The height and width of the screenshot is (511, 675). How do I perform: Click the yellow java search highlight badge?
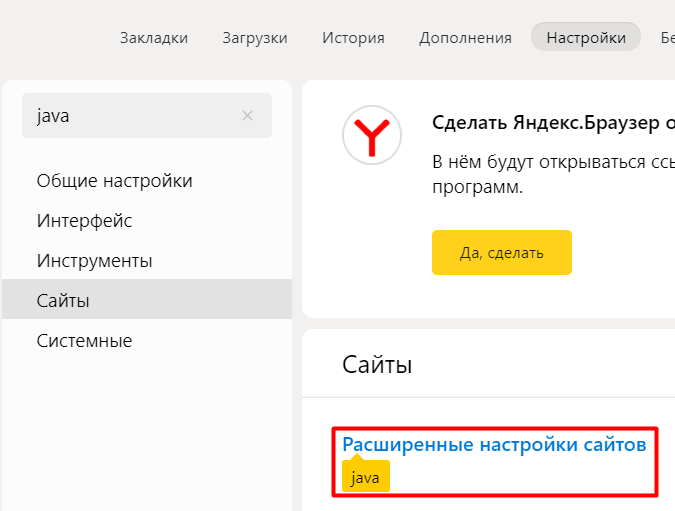coord(366,476)
